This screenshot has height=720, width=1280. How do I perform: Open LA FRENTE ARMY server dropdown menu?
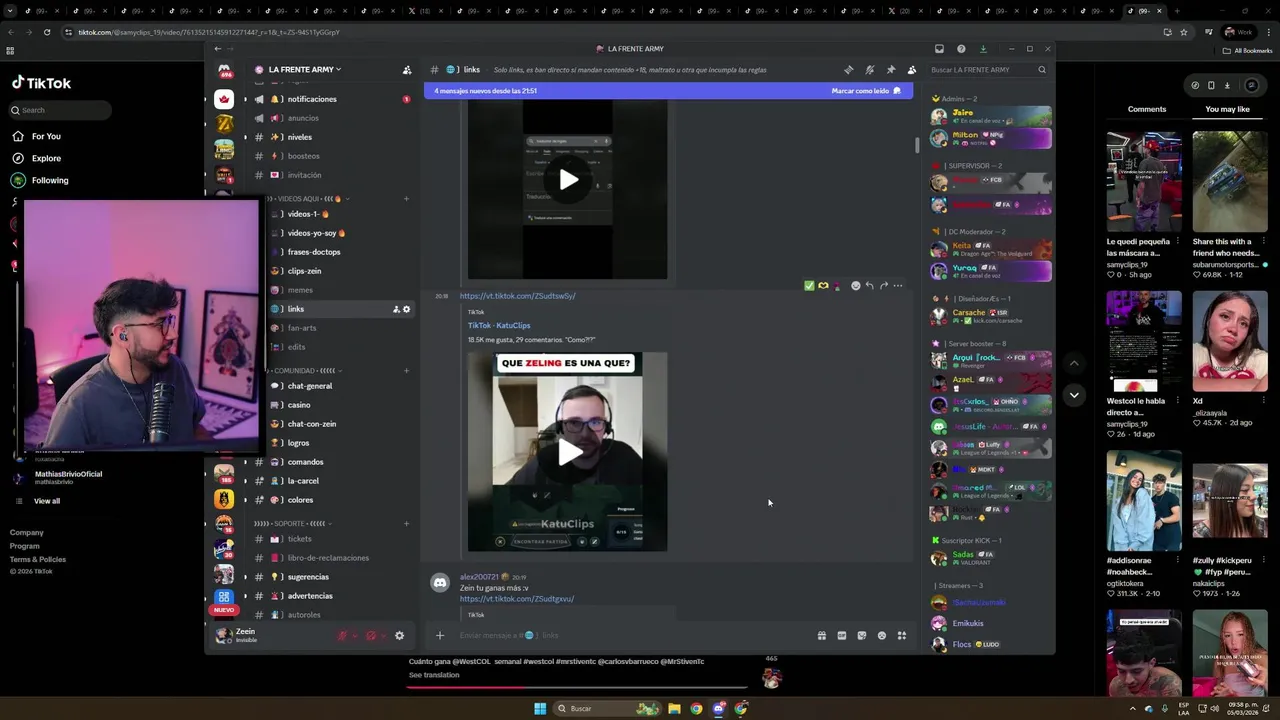pyautogui.click(x=304, y=70)
